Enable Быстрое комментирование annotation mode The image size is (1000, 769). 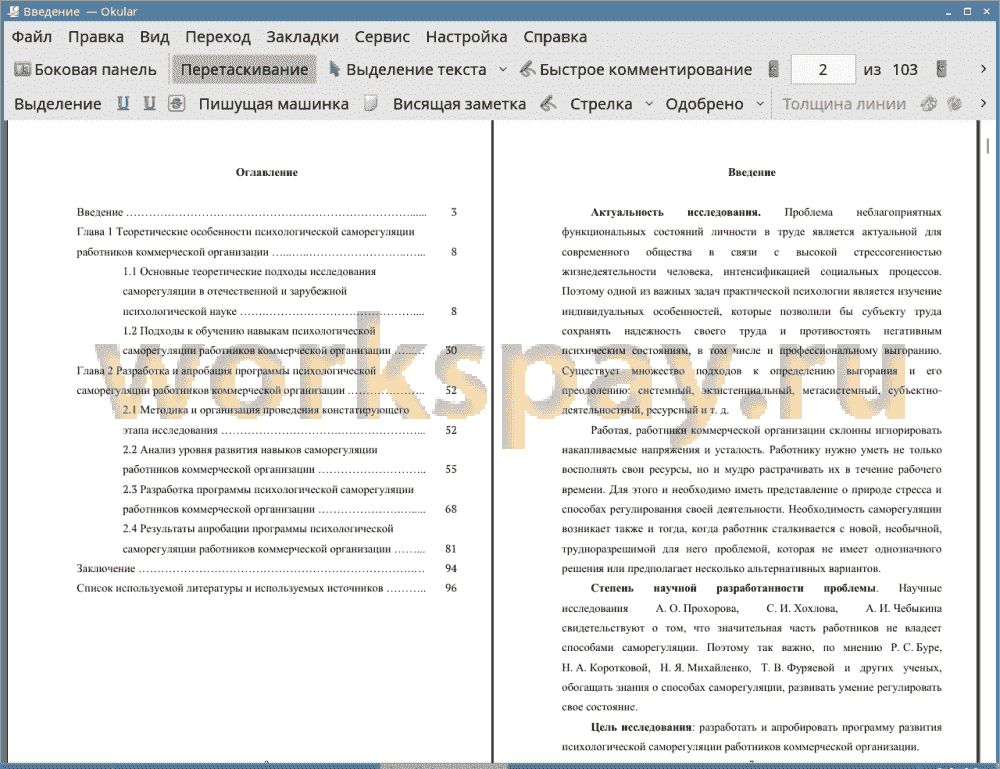[636, 70]
